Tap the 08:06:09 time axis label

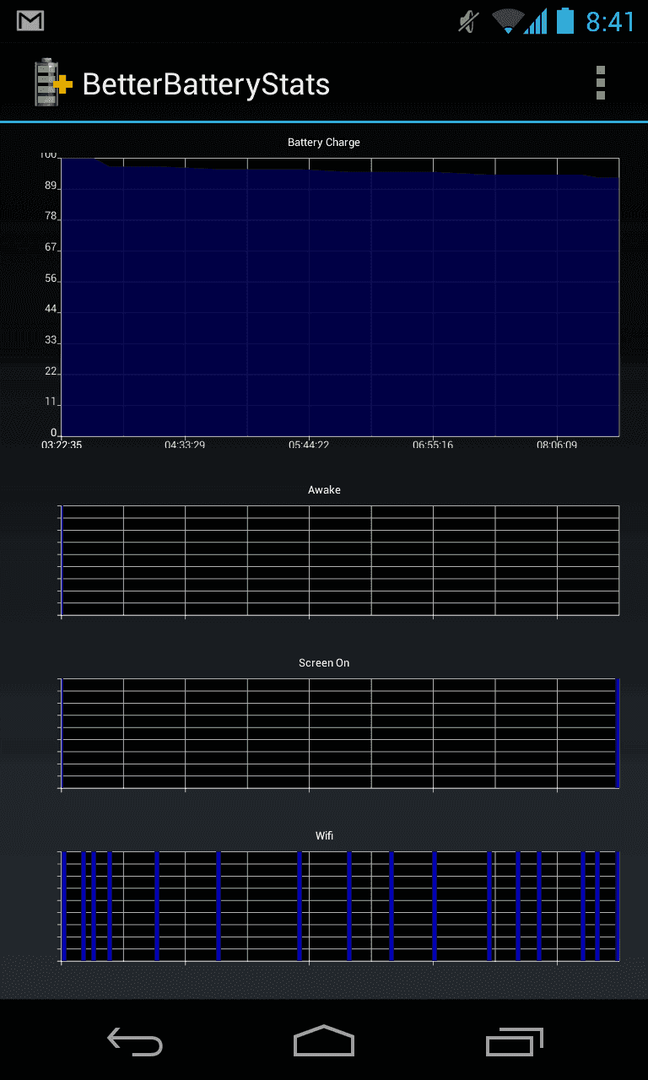(x=556, y=445)
